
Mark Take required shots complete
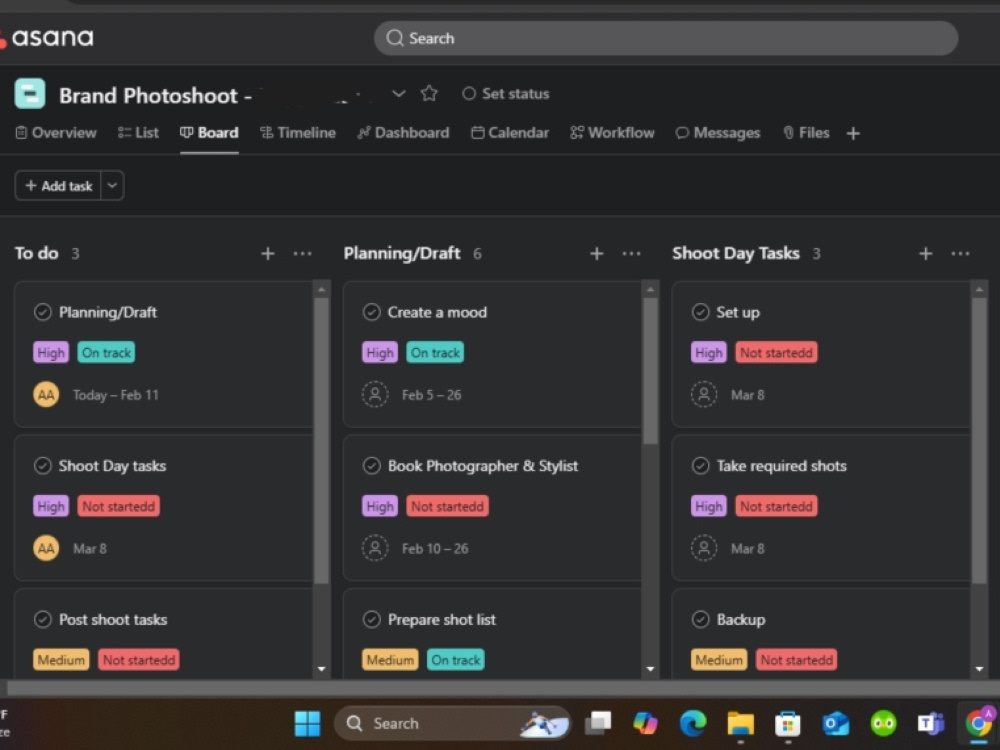click(x=701, y=466)
